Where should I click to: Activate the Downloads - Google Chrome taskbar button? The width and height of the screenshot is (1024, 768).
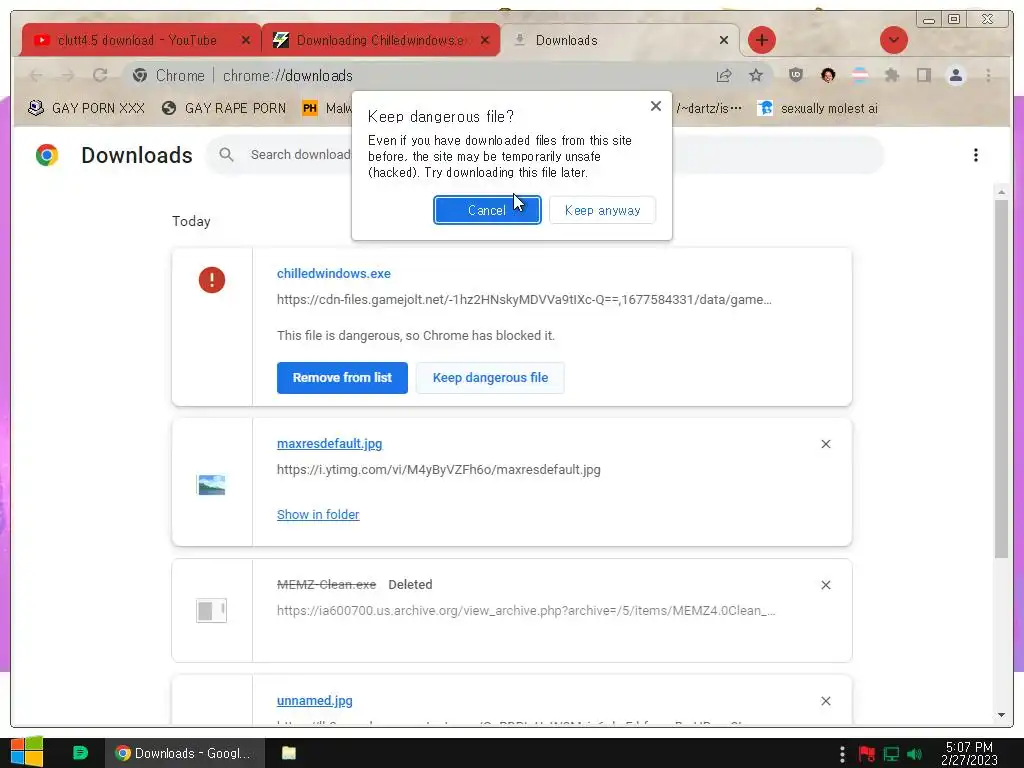[x=185, y=753]
